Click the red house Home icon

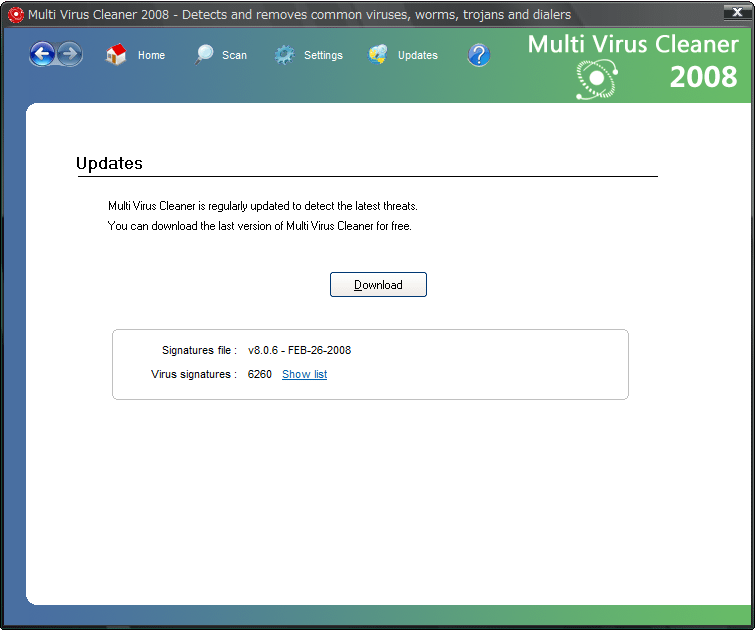point(116,54)
